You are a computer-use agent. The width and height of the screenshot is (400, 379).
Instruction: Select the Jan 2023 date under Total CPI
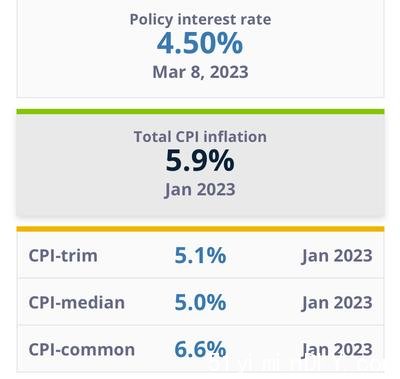pyautogui.click(x=200, y=190)
